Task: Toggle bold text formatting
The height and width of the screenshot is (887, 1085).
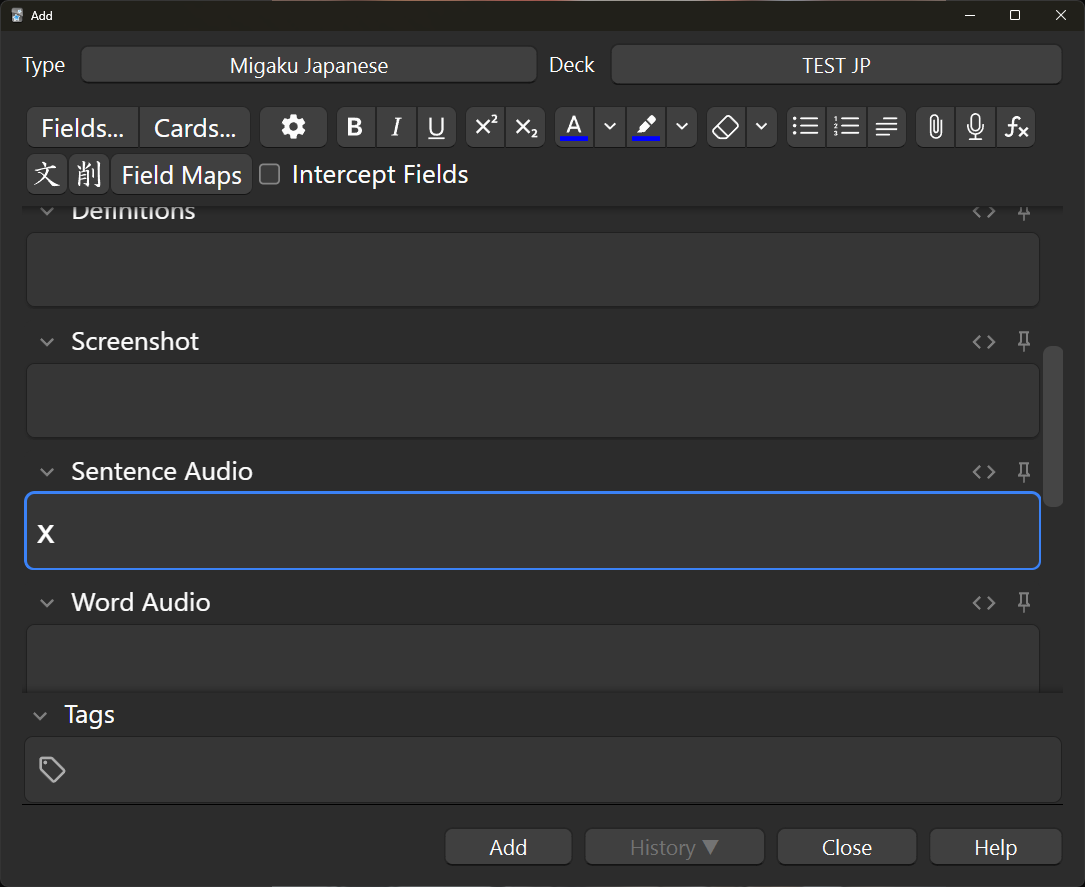Action: click(x=354, y=128)
